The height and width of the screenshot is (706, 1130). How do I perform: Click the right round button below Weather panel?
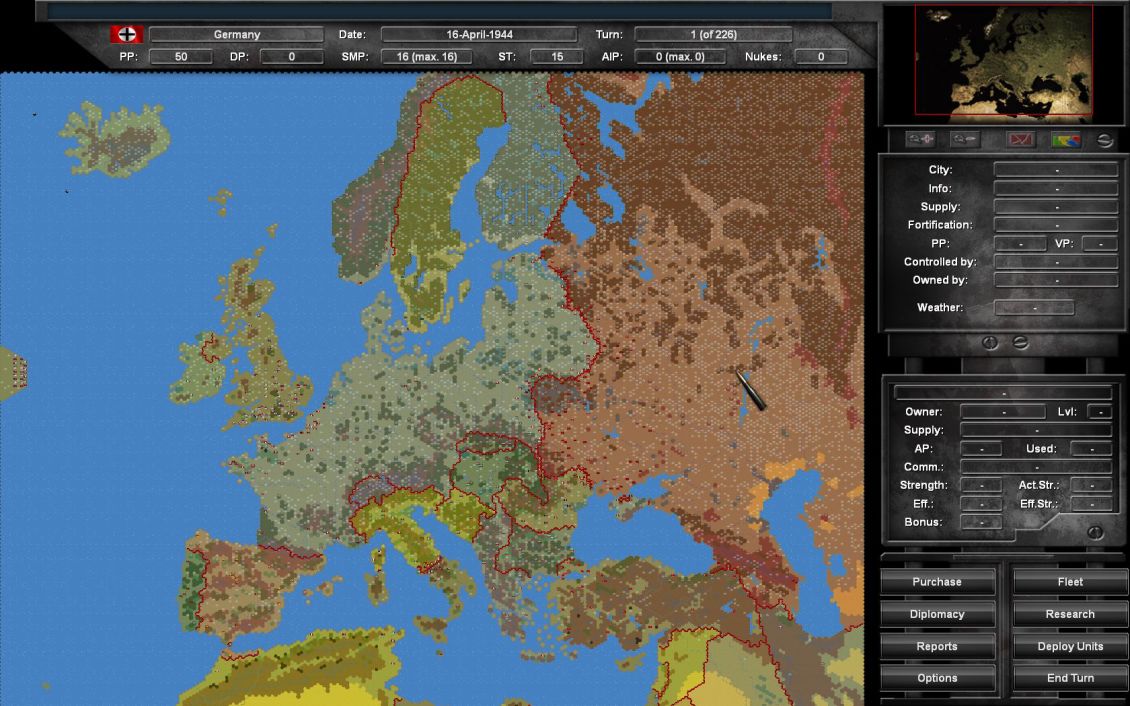click(1020, 343)
